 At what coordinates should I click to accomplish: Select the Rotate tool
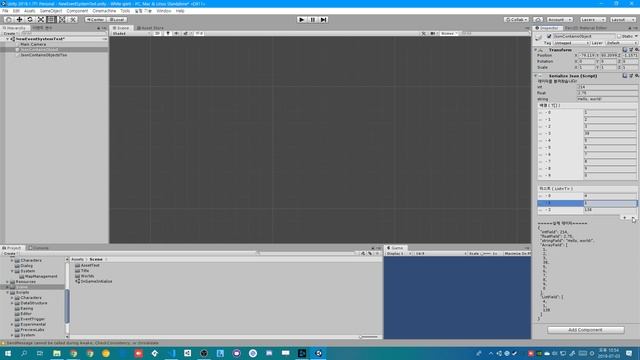30,20
